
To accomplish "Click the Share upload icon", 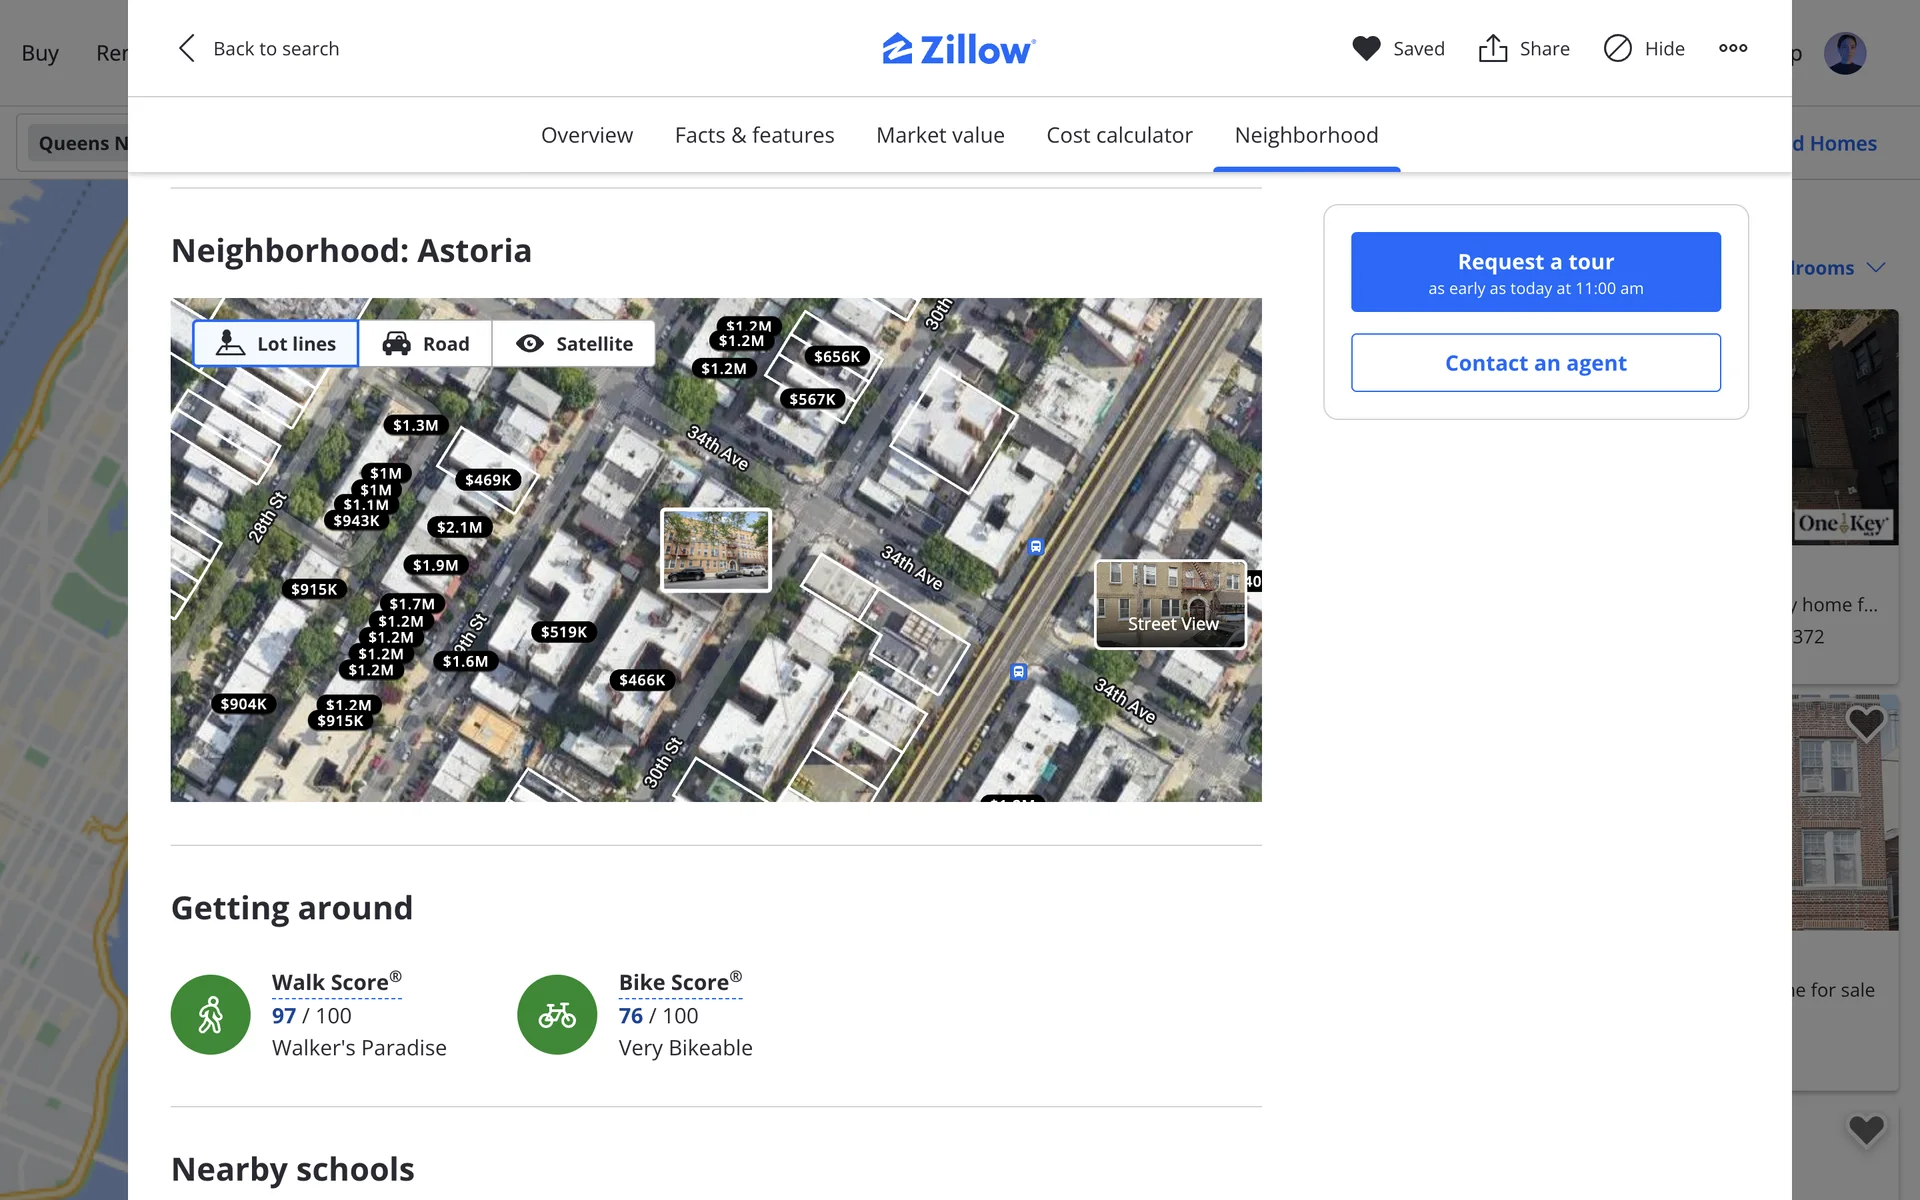I will click(x=1492, y=48).
